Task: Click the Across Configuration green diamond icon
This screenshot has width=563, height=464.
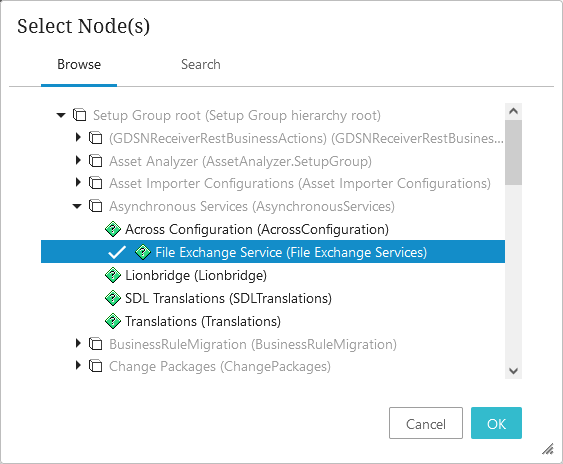Action: (x=113, y=229)
